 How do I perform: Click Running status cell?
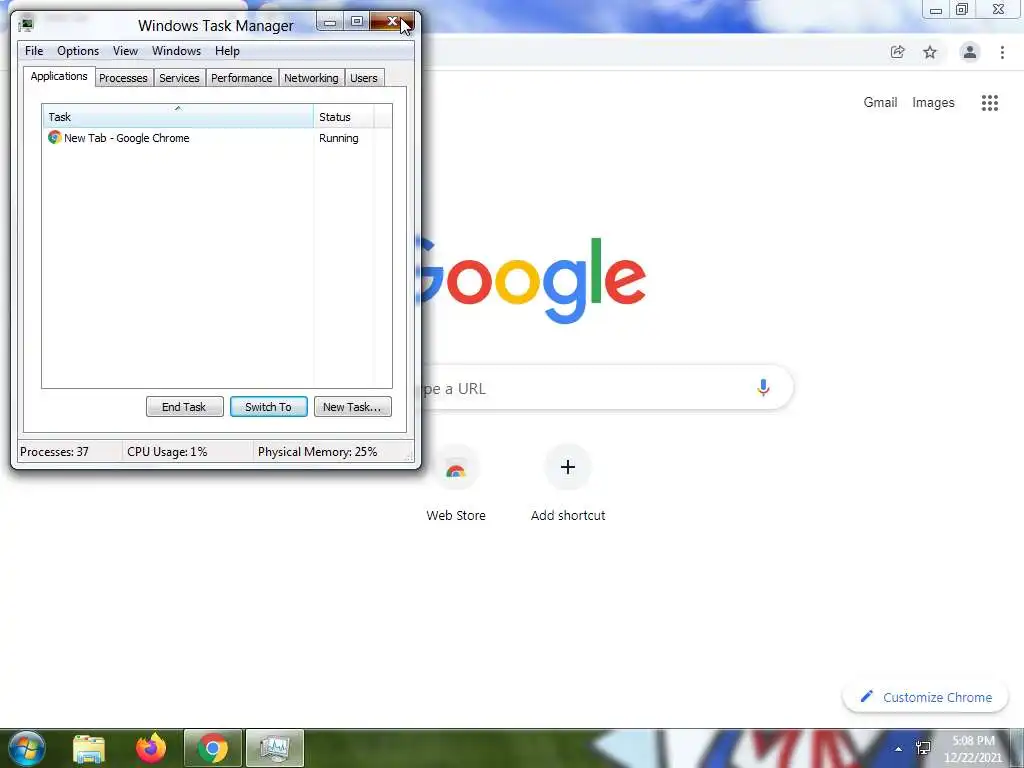point(338,138)
